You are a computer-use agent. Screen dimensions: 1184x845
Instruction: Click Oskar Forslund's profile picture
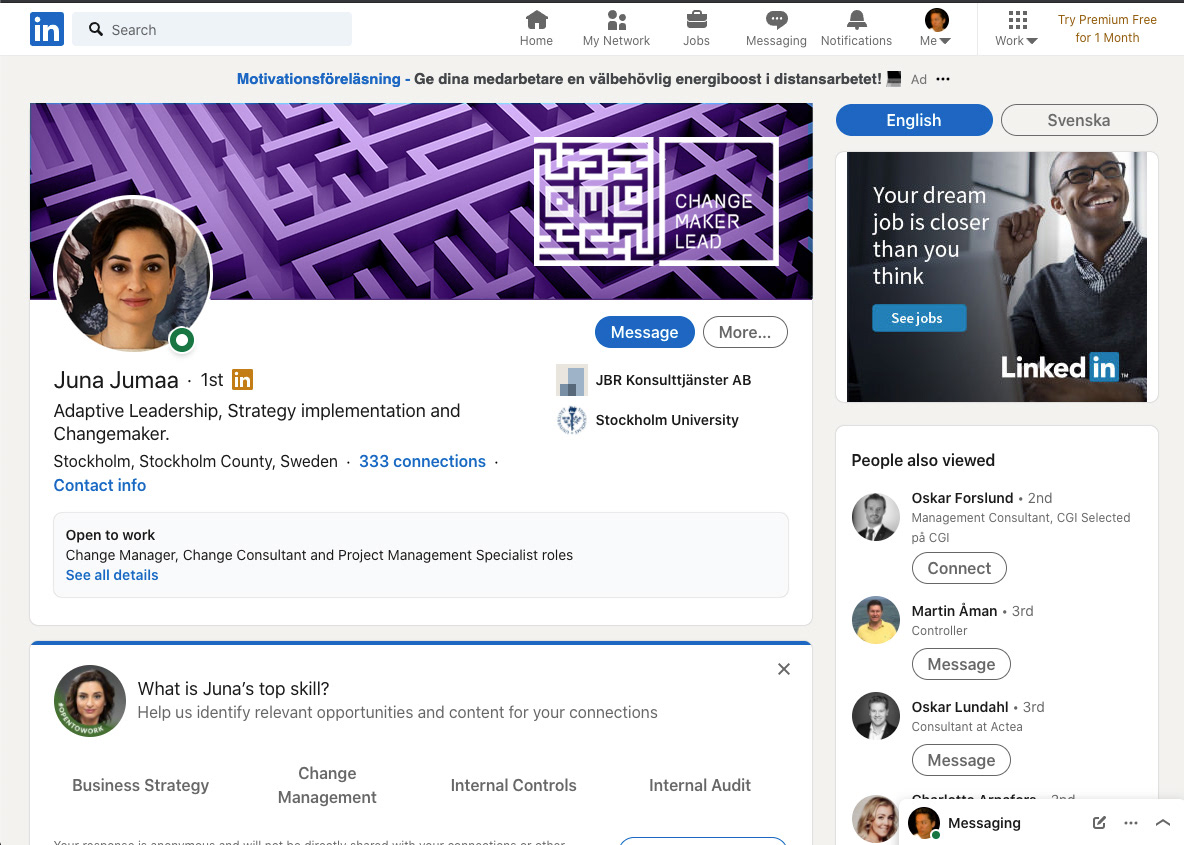pyautogui.click(x=876, y=517)
